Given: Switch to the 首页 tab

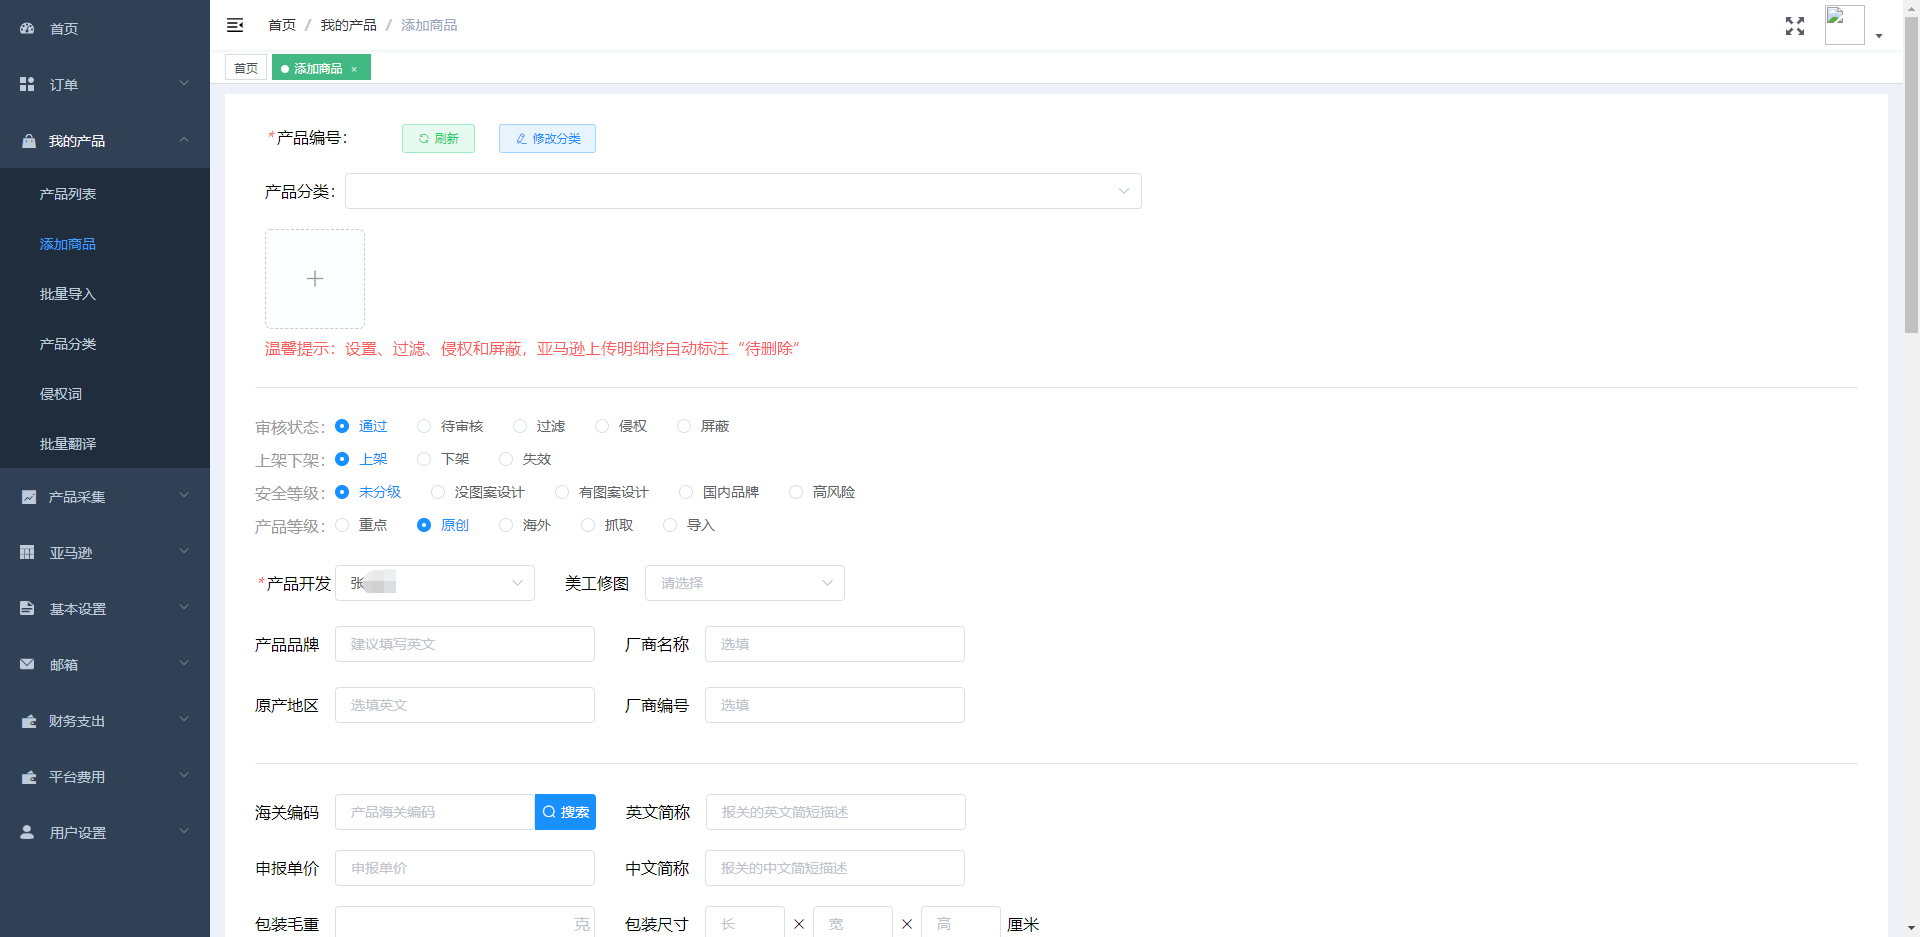Looking at the screenshot, I should coord(246,68).
